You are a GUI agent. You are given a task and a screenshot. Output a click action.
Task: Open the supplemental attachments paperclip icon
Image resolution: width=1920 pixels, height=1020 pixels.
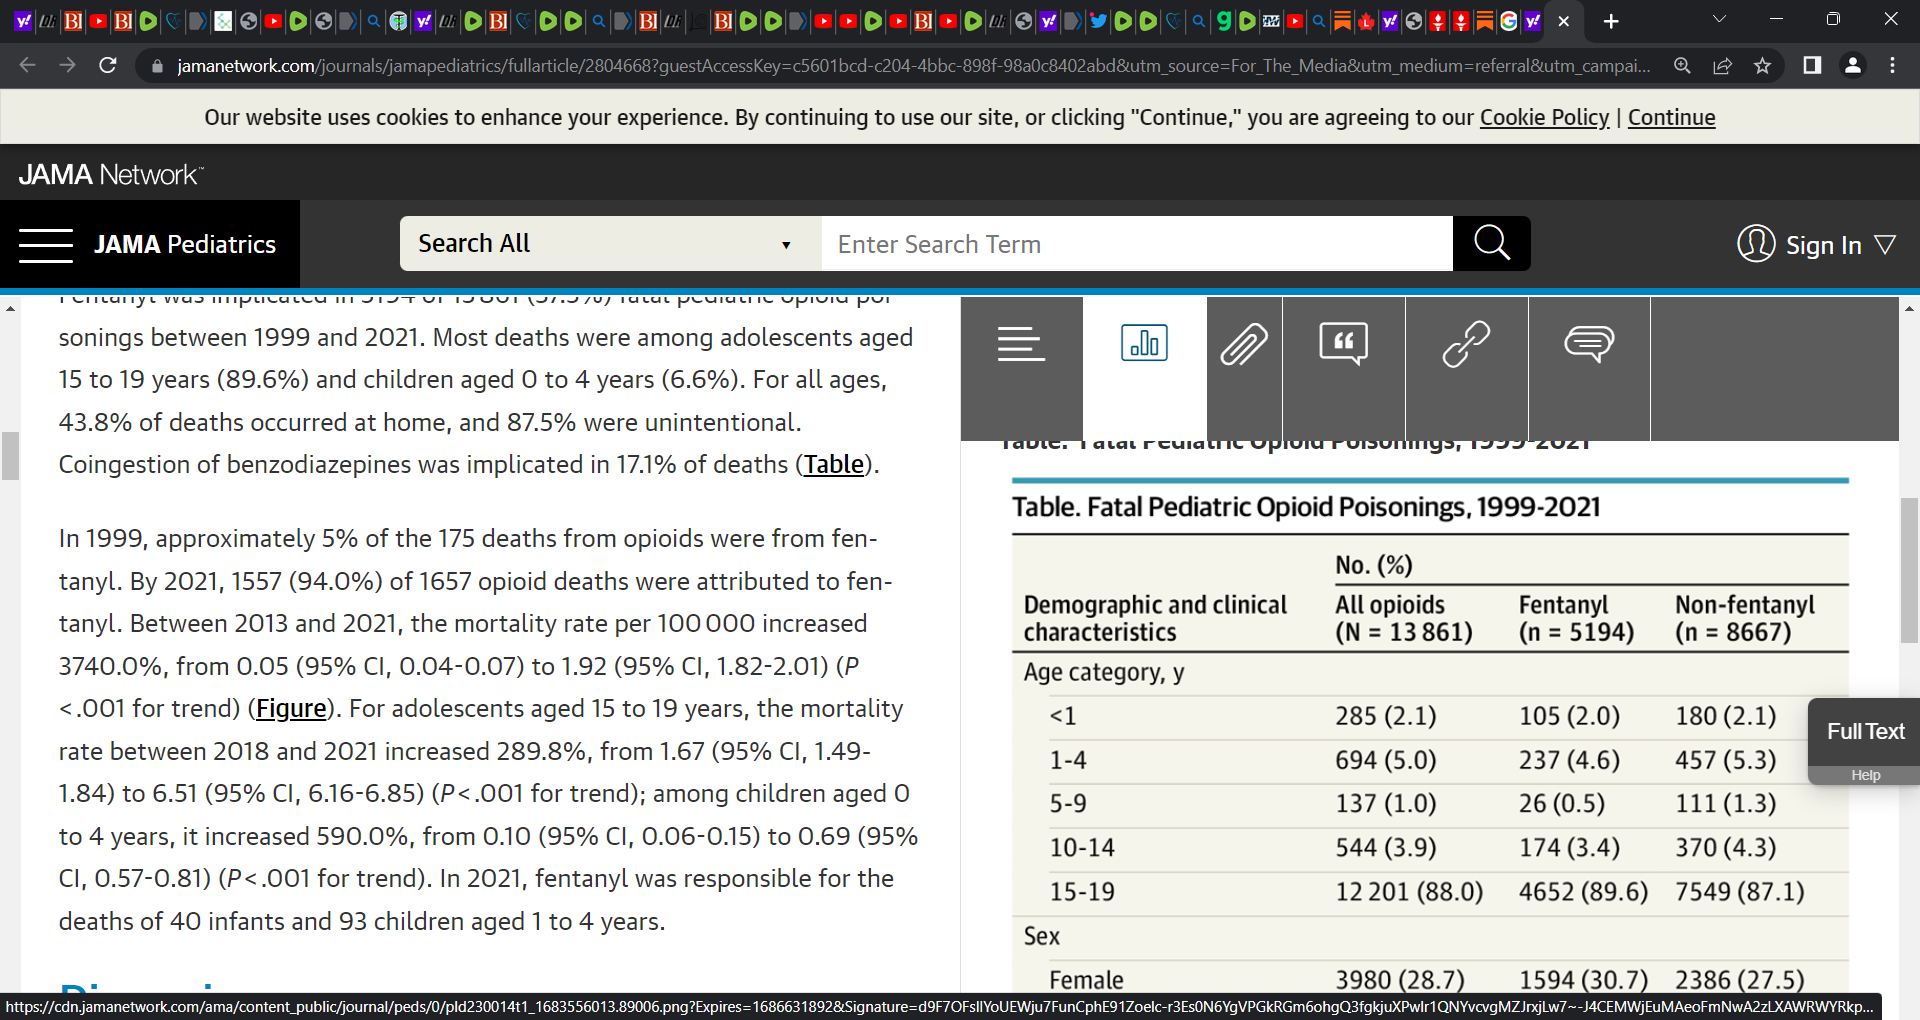coord(1244,344)
